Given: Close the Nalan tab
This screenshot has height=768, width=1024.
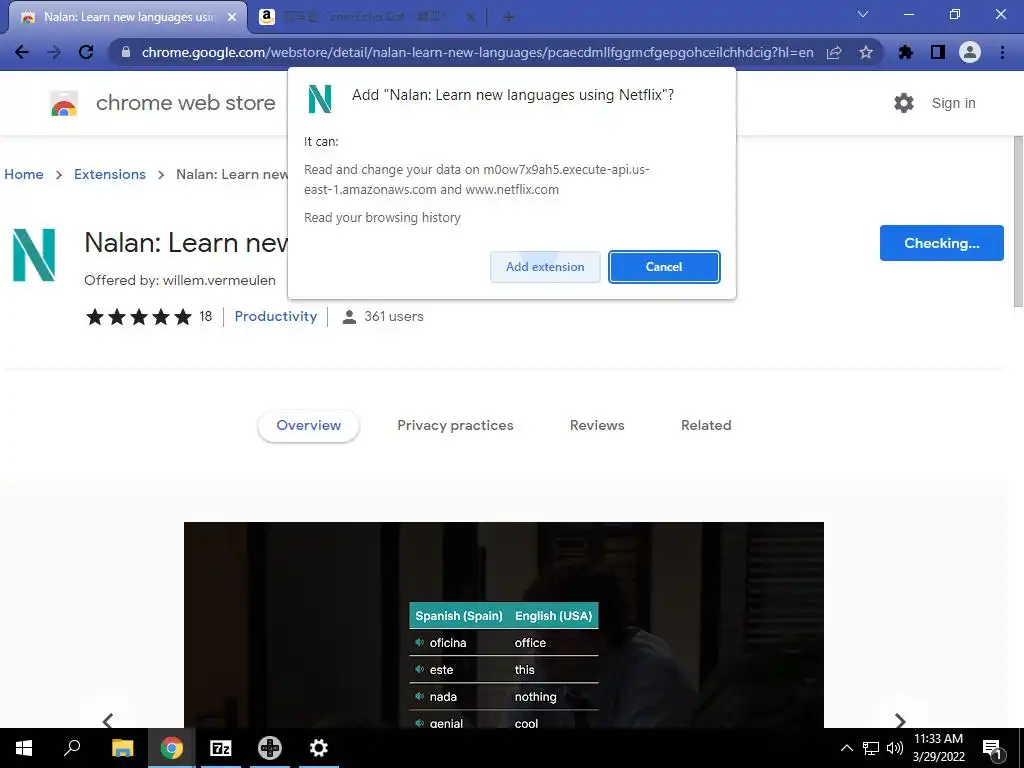Looking at the screenshot, I should [x=232, y=17].
